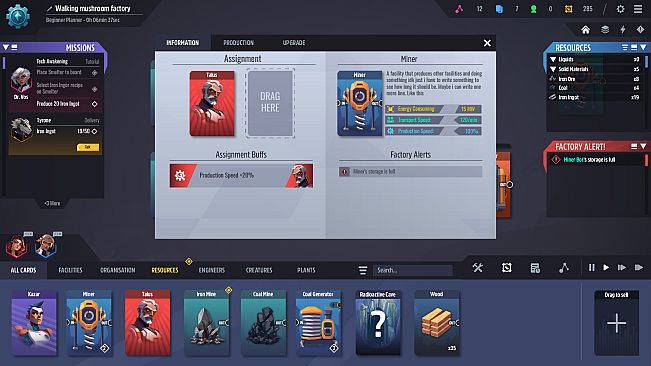Set fastest game speed (last arrow)
The image size is (651, 366).
point(639,268)
